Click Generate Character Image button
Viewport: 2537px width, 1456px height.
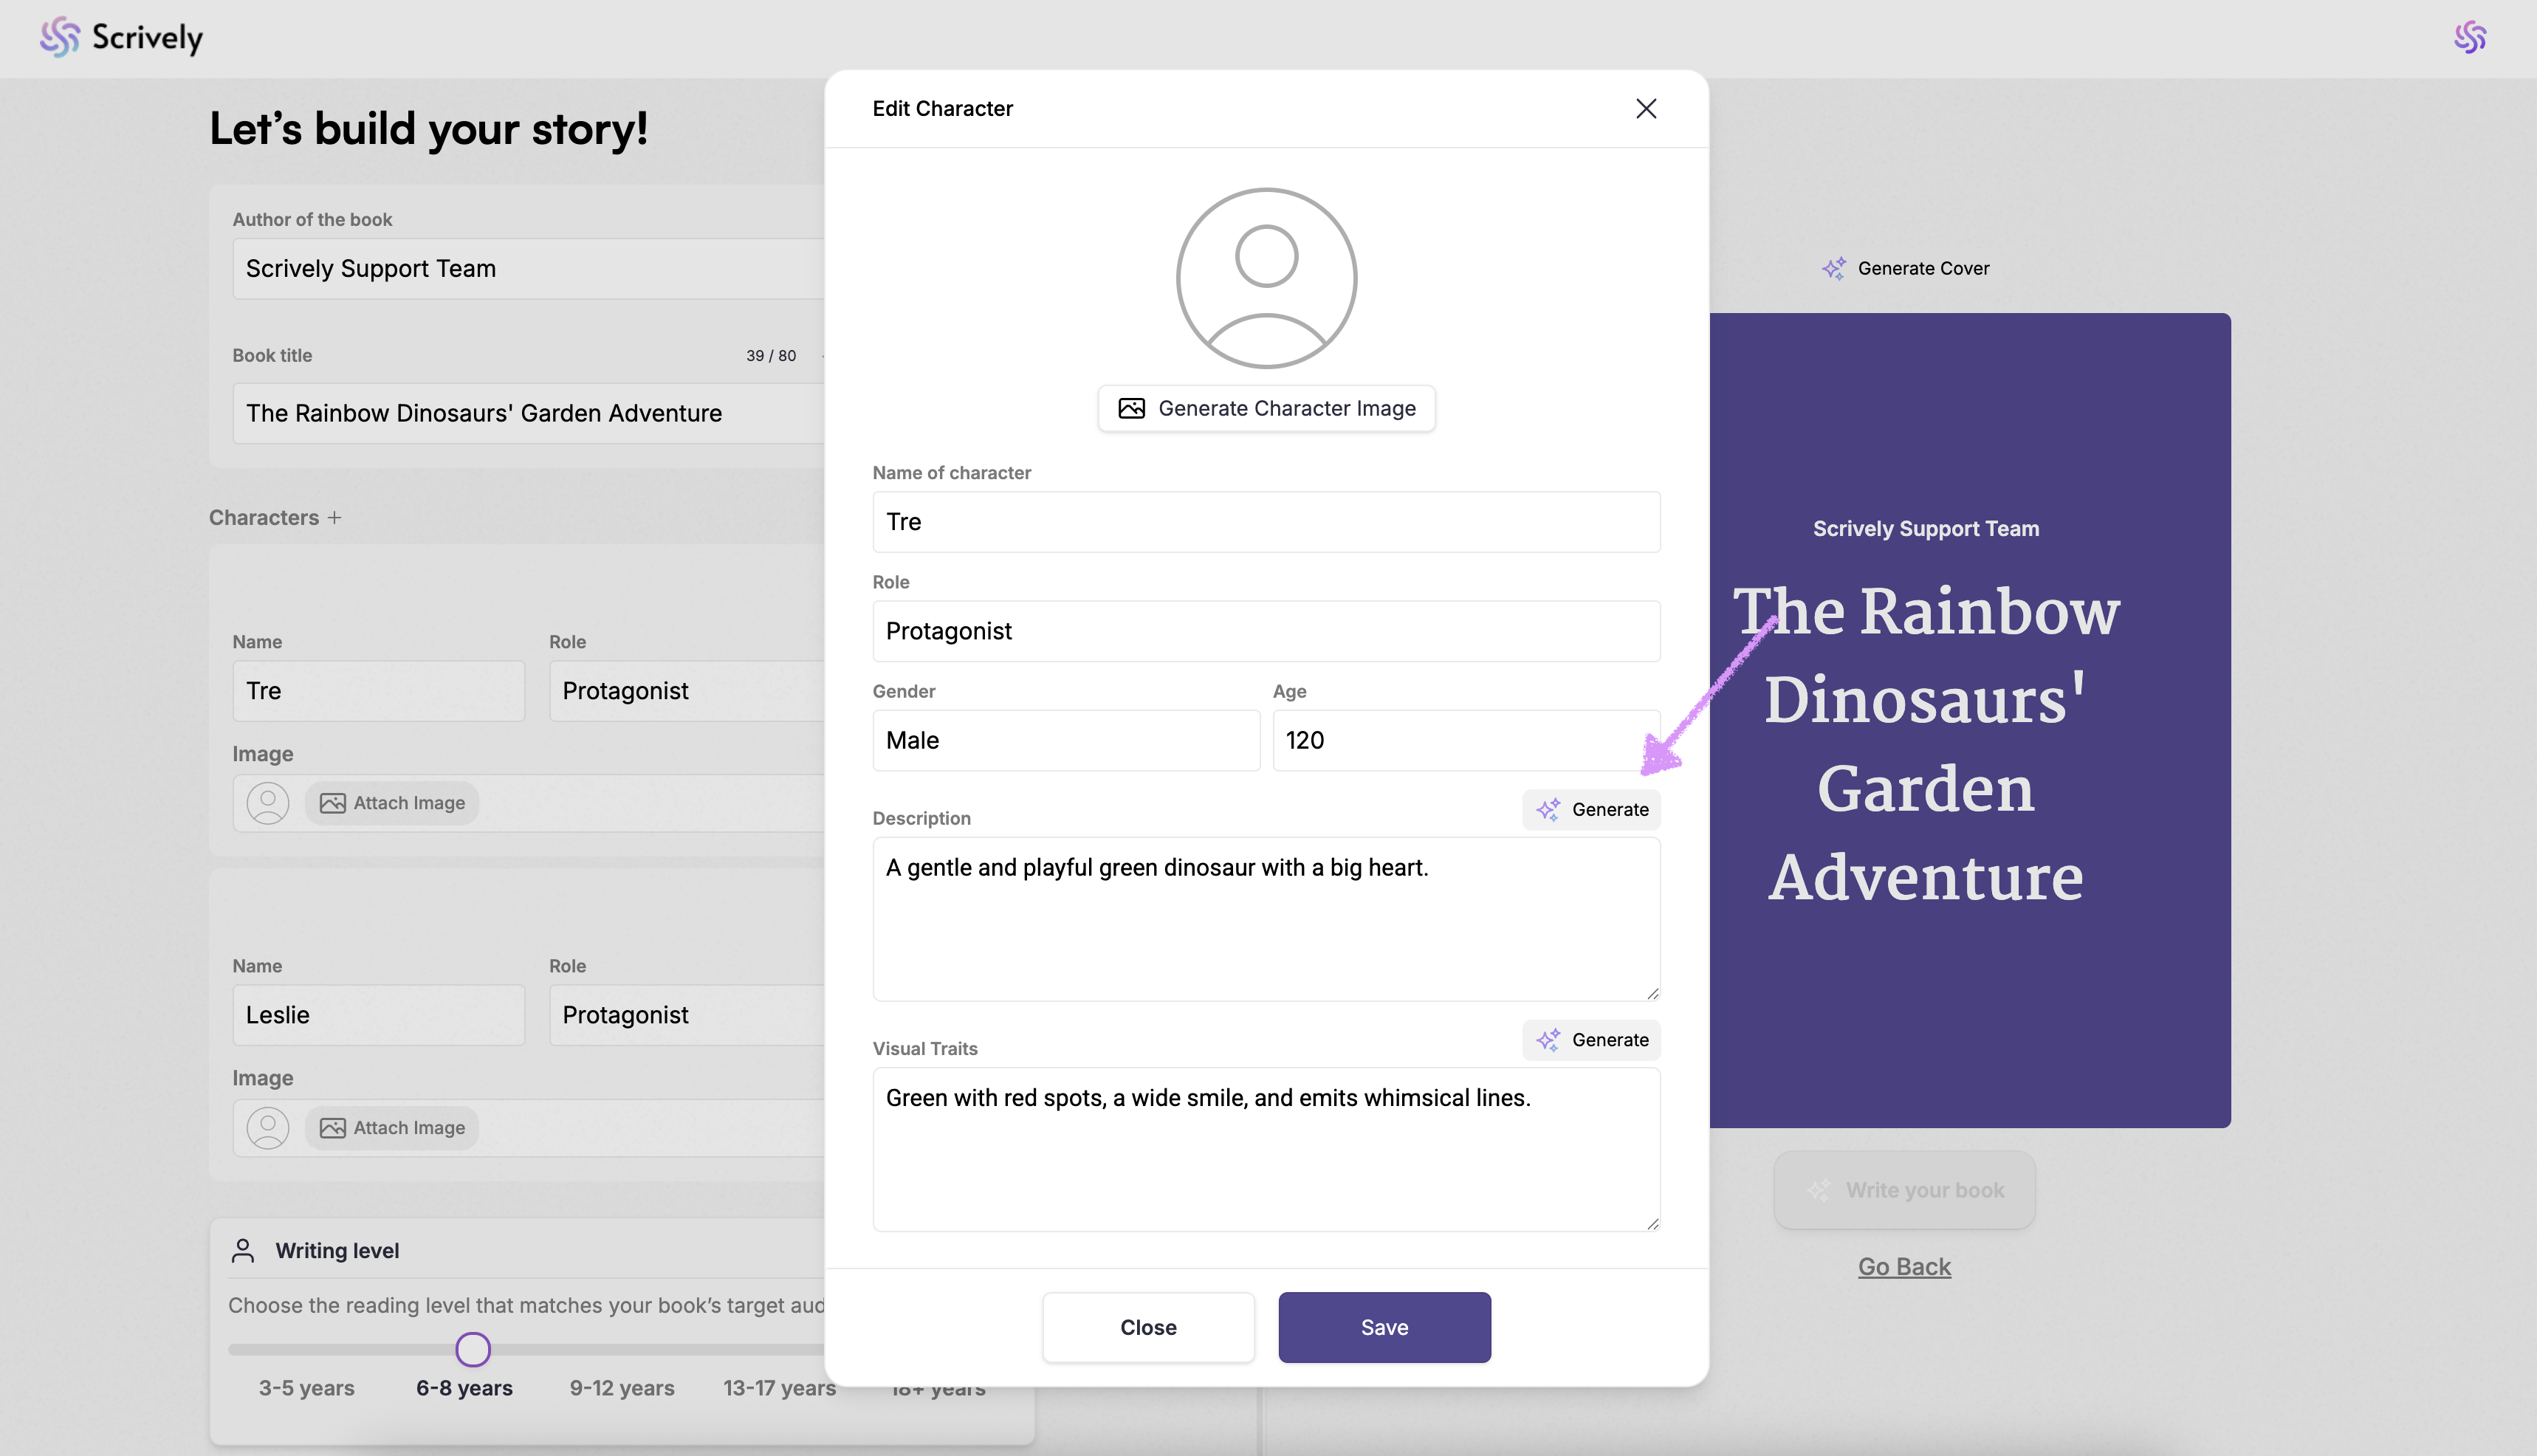[x=1266, y=408]
